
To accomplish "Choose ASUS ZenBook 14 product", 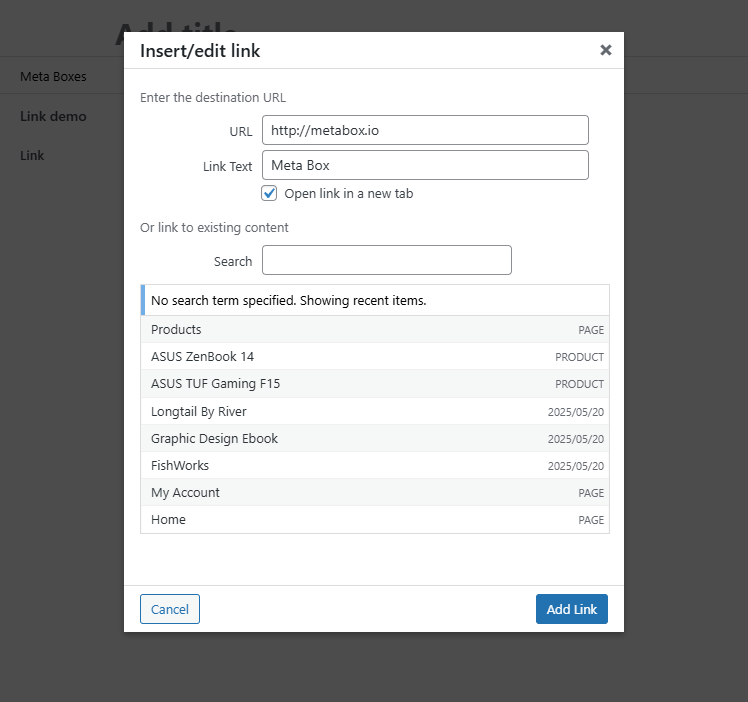I will 375,356.
